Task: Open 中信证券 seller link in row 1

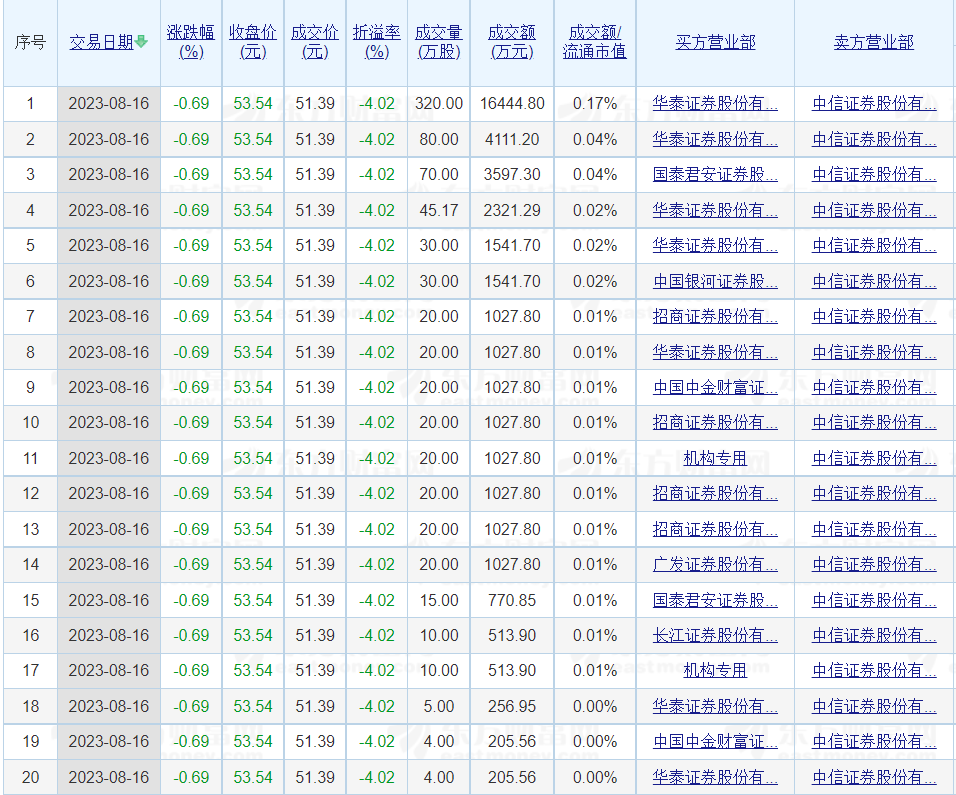Action: 874,103
